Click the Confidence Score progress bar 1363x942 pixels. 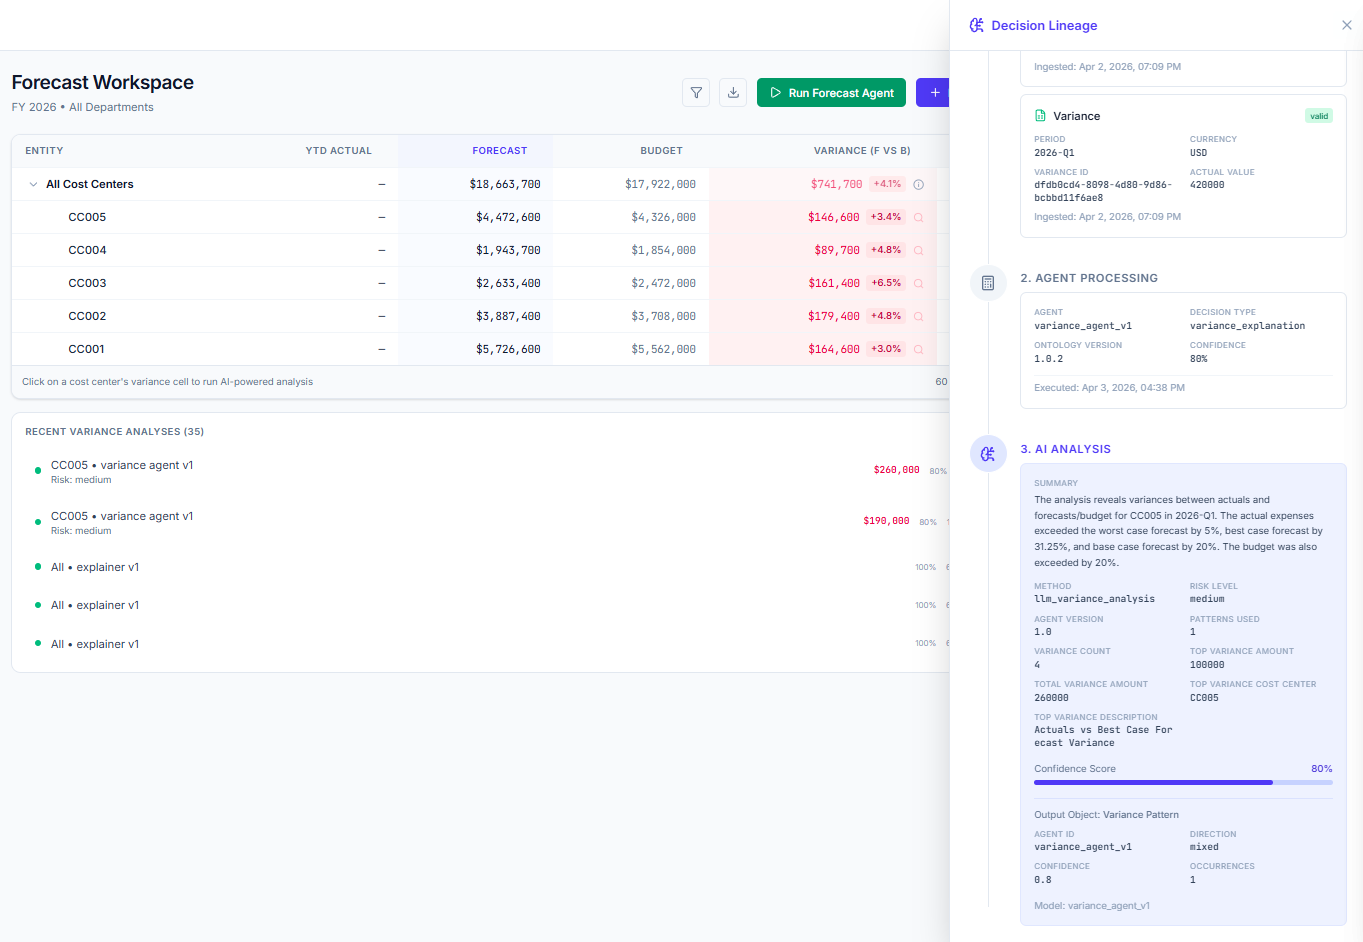point(1183,782)
